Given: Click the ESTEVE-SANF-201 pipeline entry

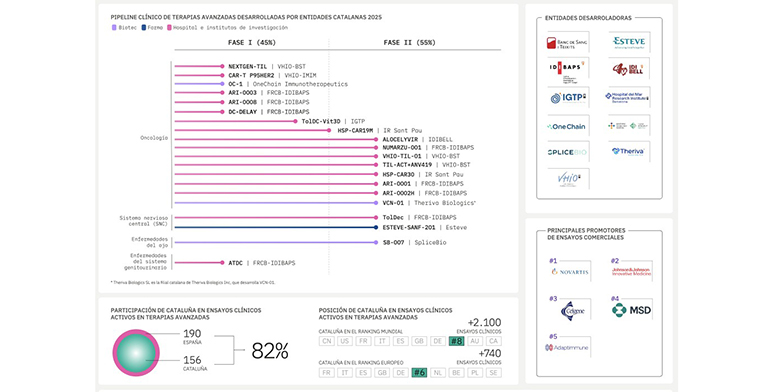Looking at the screenshot, I should 425,227.
